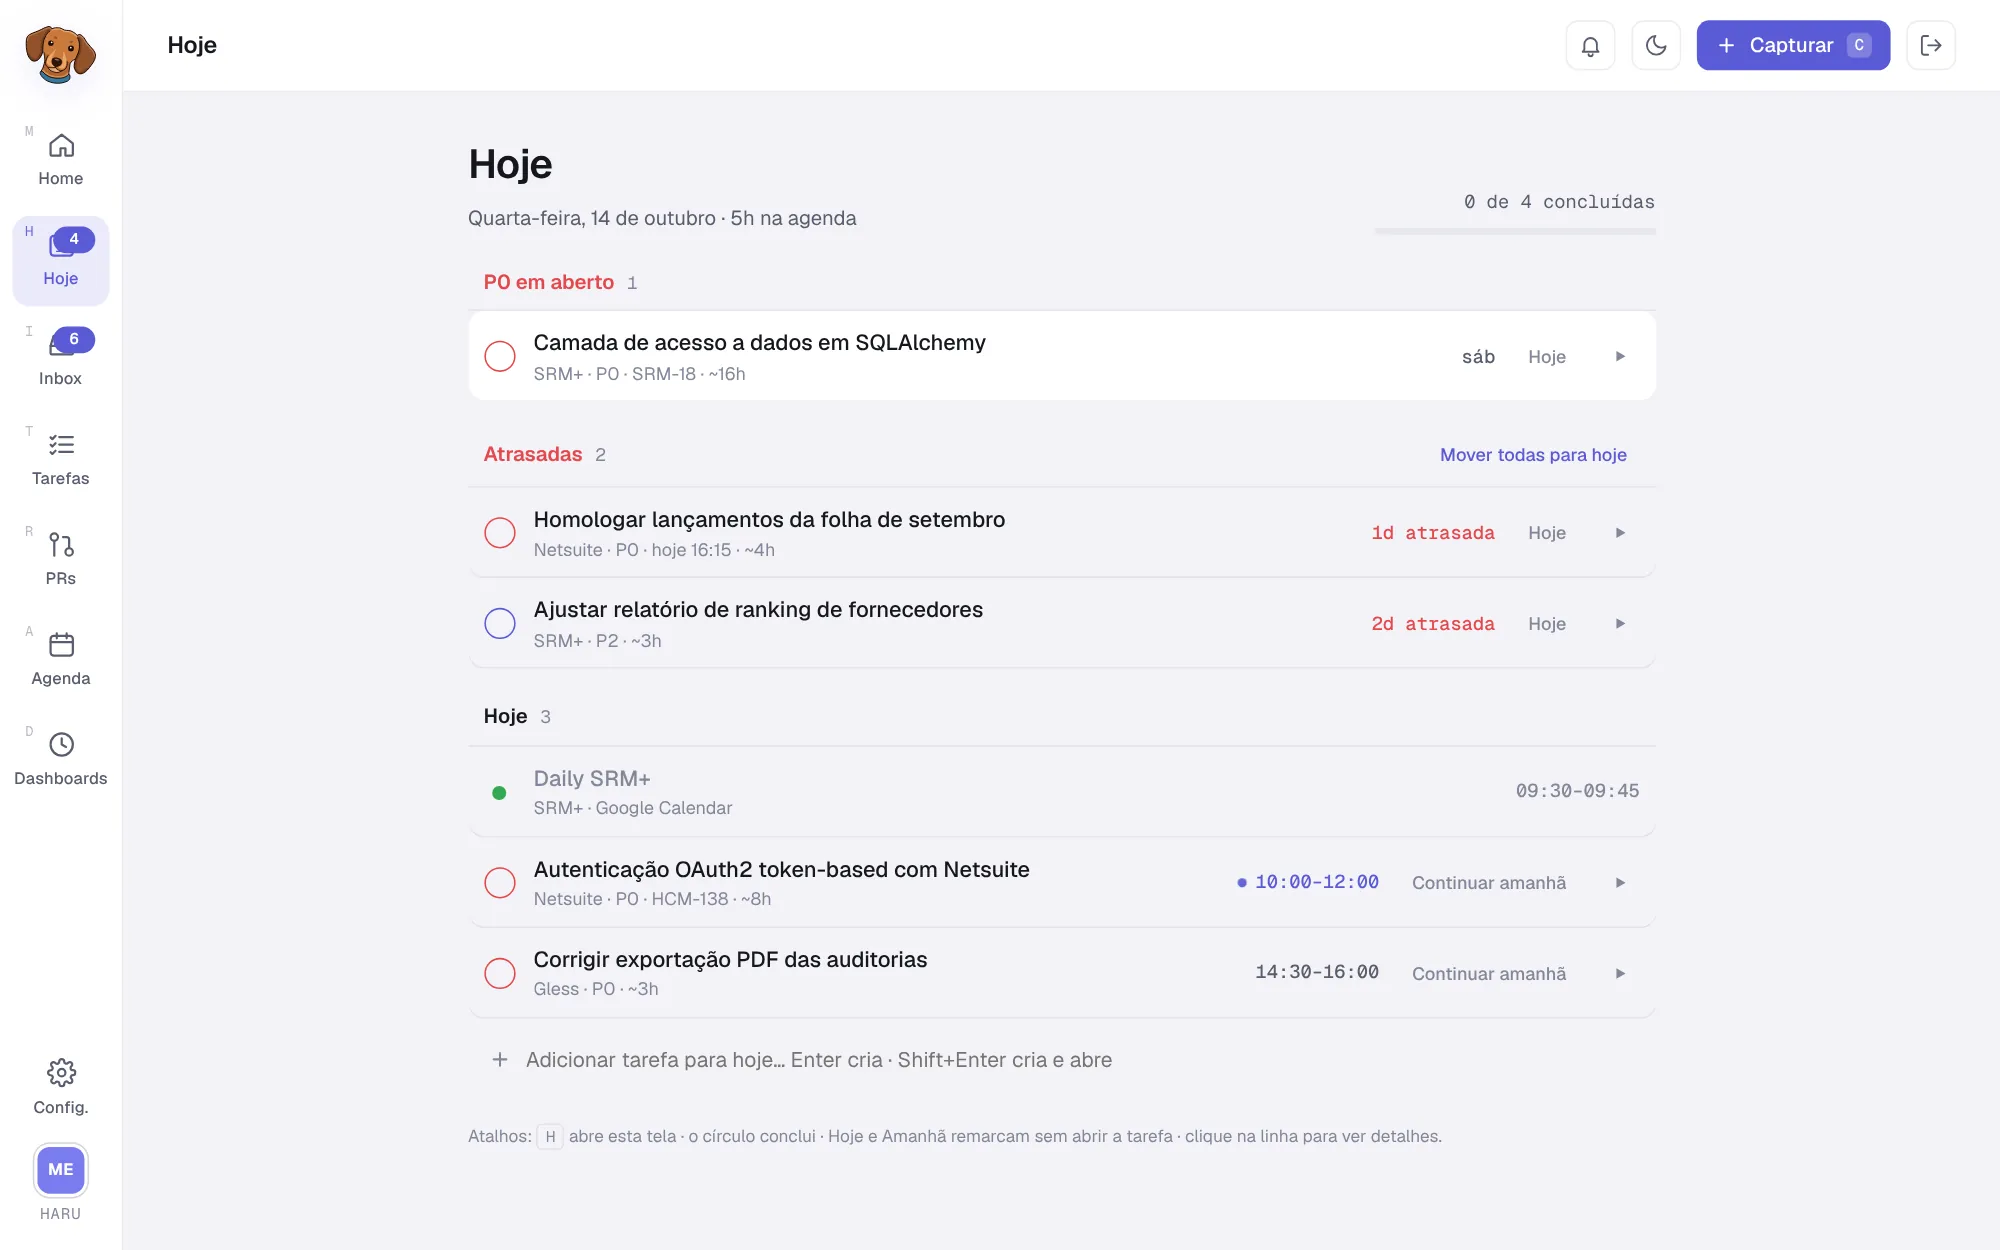Click the logout exit icon
The image size is (2000, 1250).
[1931, 46]
